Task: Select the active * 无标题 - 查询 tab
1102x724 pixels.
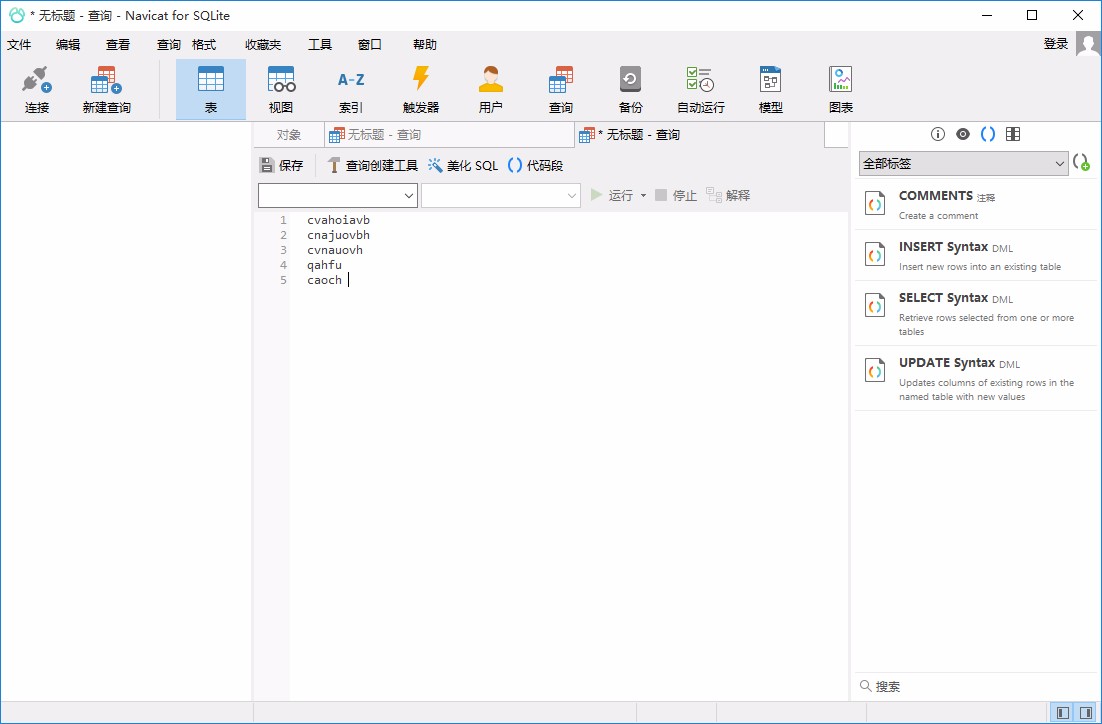Action: pos(699,135)
